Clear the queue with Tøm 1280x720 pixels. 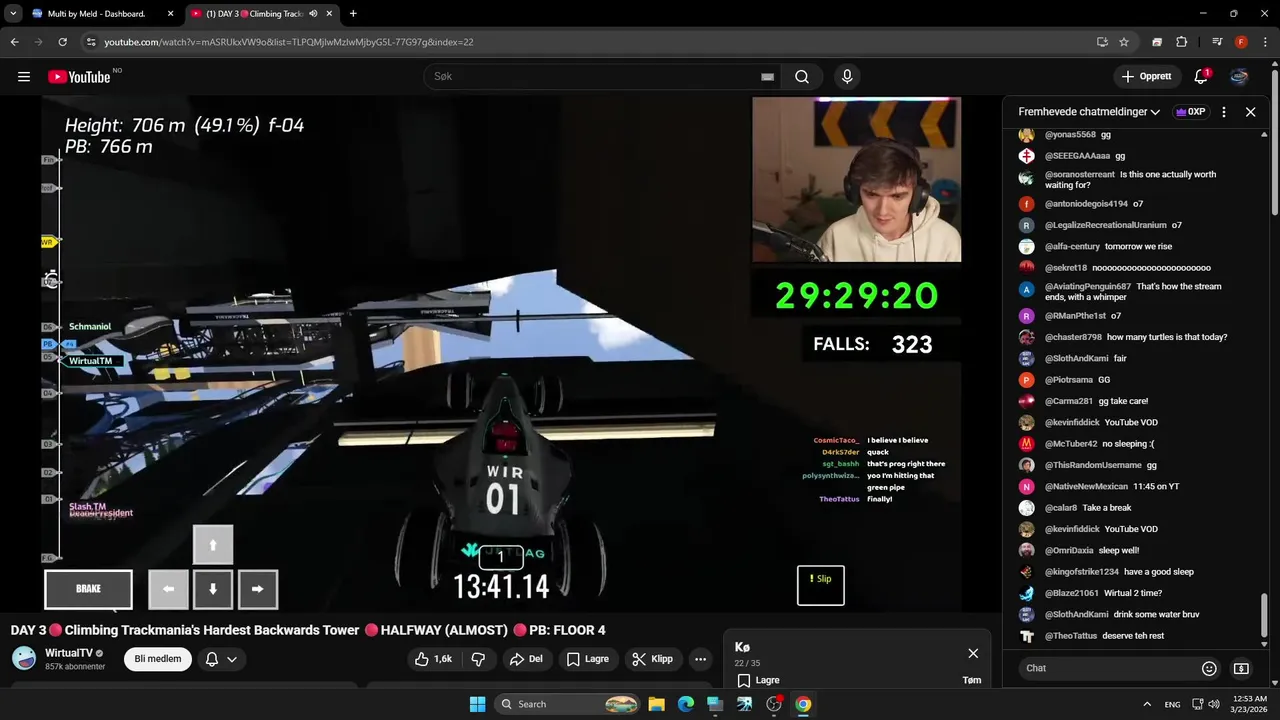click(972, 680)
